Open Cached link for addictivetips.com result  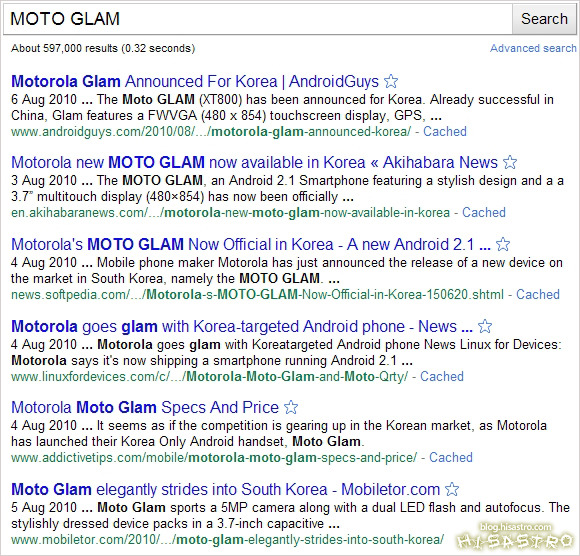(451, 457)
